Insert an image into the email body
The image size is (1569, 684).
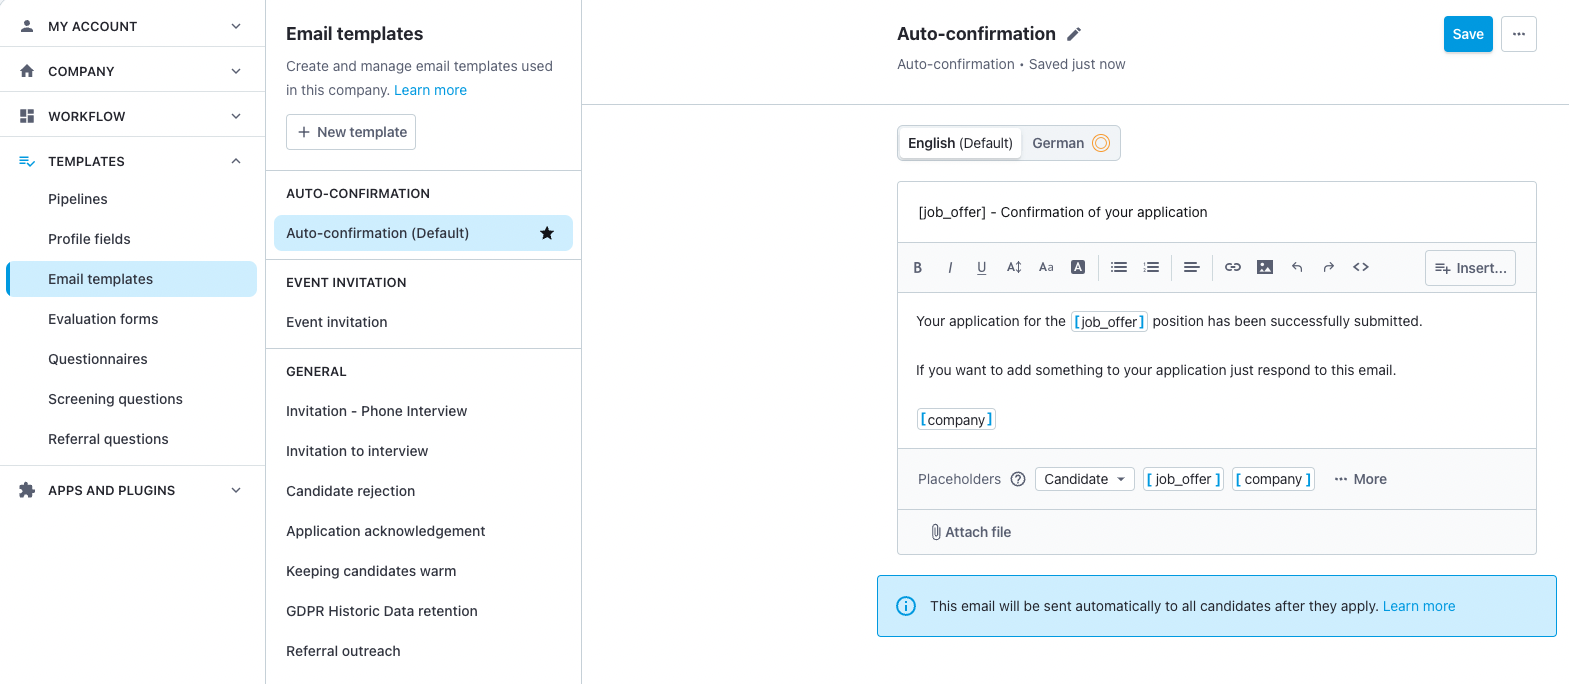pyautogui.click(x=1265, y=267)
